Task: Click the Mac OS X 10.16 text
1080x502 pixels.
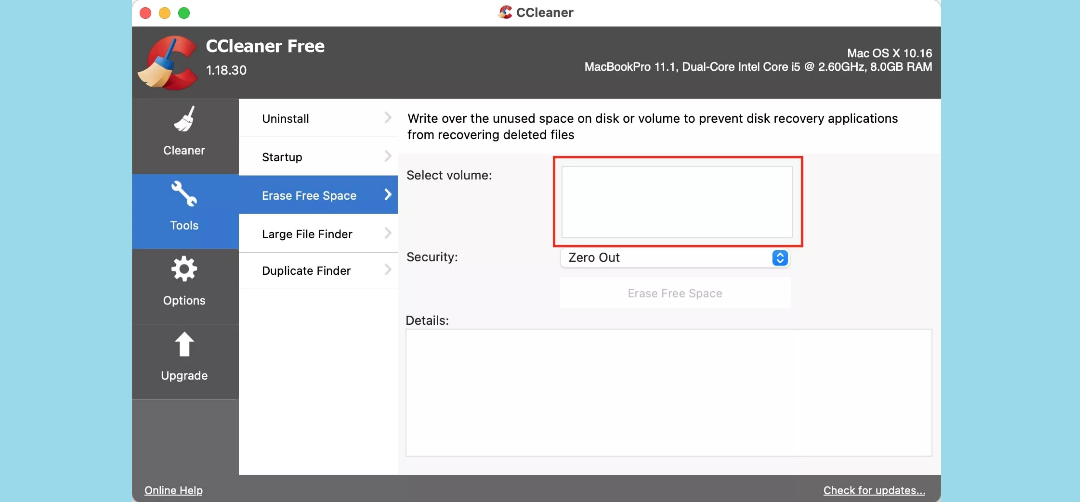Action: 889,53
